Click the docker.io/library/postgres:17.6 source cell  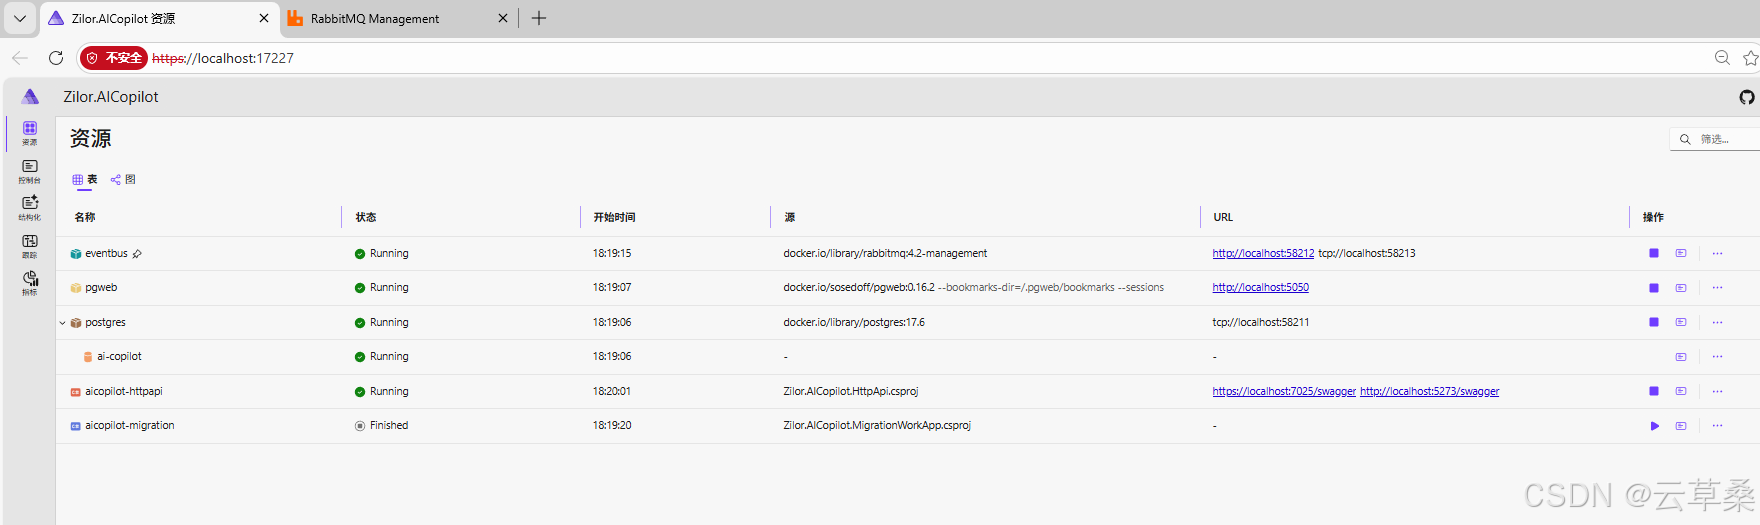[854, 323]
